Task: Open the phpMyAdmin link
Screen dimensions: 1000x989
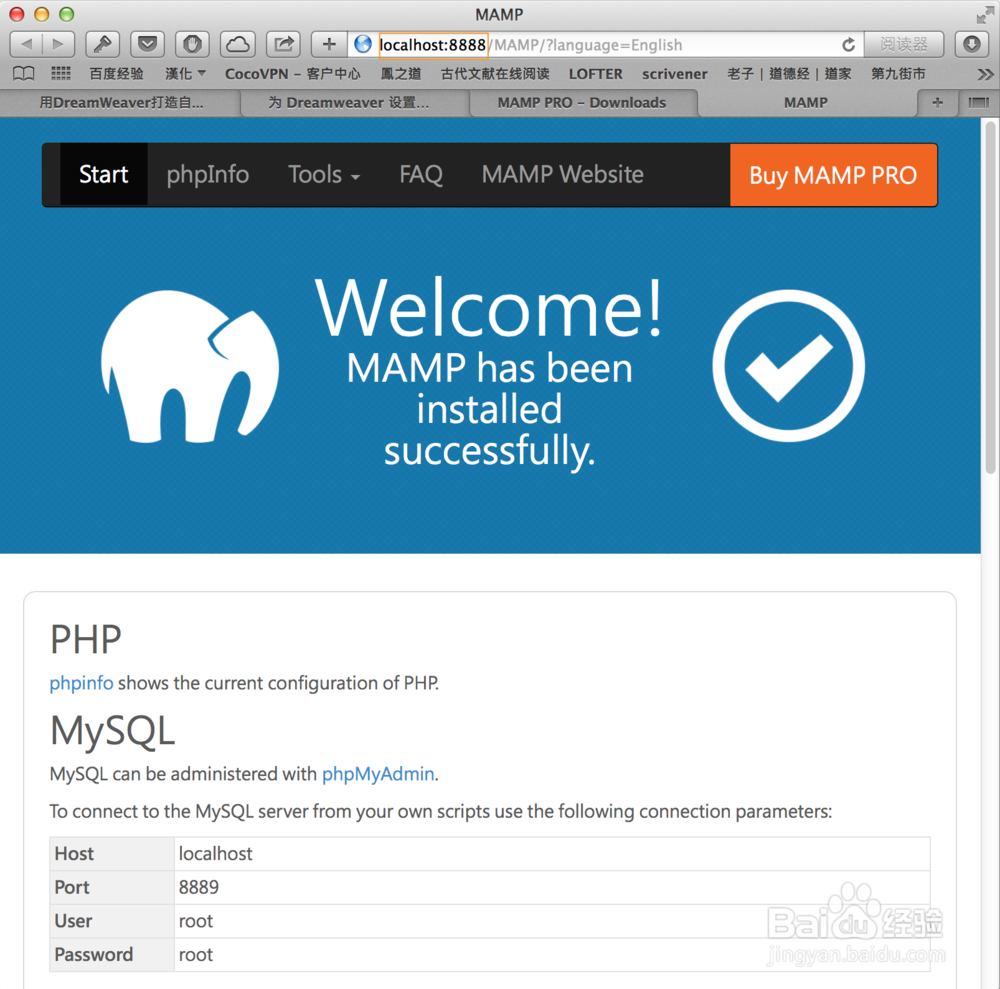Action: tap(378, 774)
